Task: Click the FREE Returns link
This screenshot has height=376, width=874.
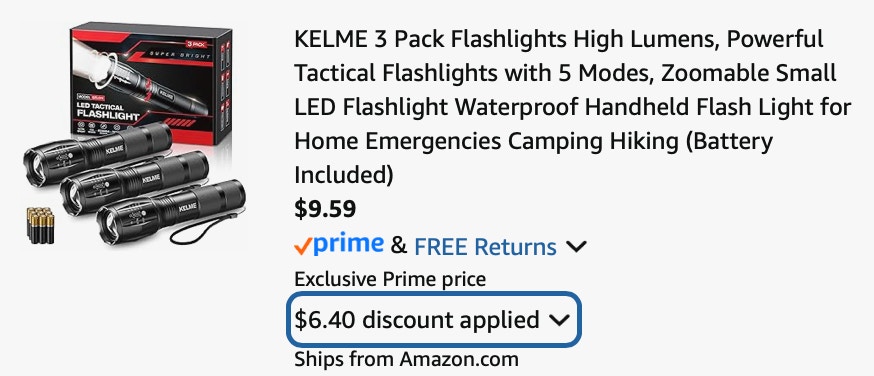Action: tap(485, 246)
